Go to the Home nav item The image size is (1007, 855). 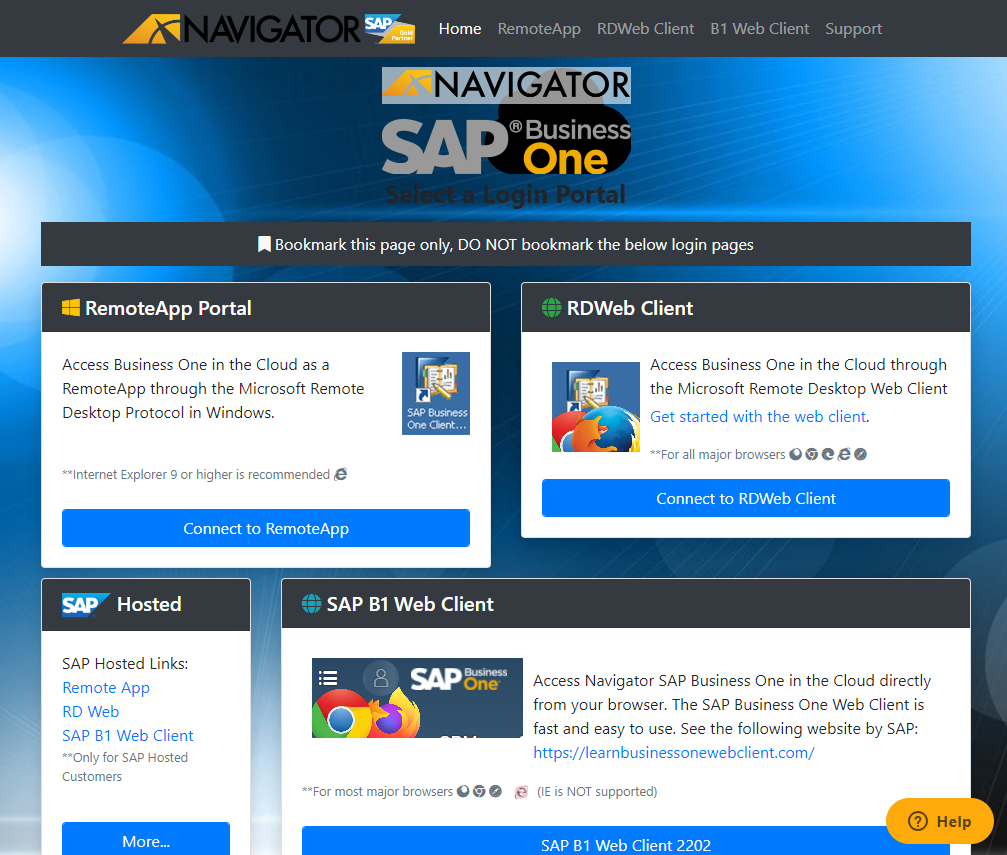pos(460,29)
